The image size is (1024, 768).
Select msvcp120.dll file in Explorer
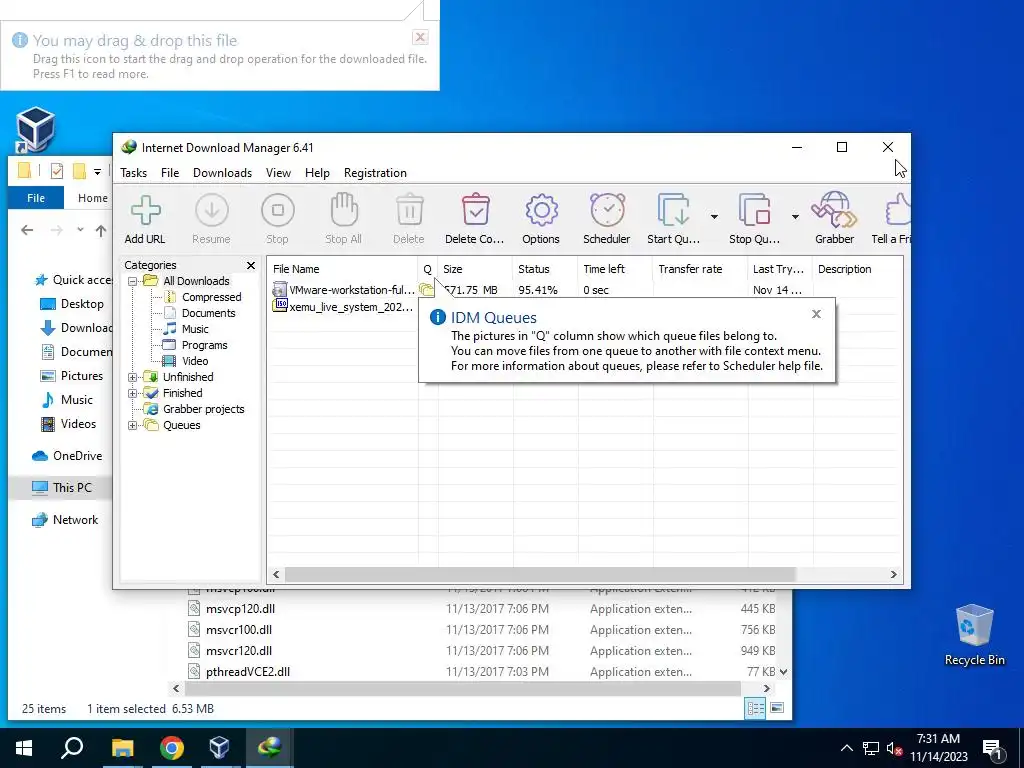point(240,609)
